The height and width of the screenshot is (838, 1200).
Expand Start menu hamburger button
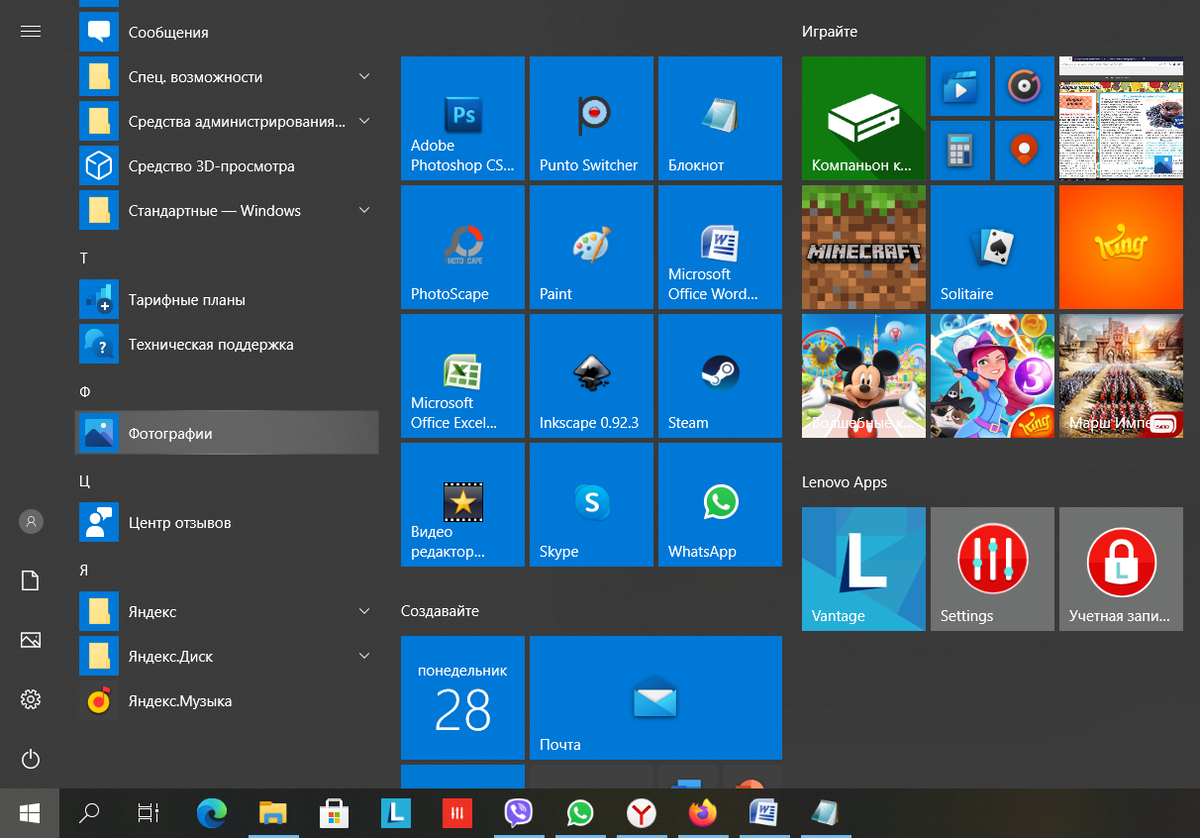pyautogui.click(x=30, y=31)
